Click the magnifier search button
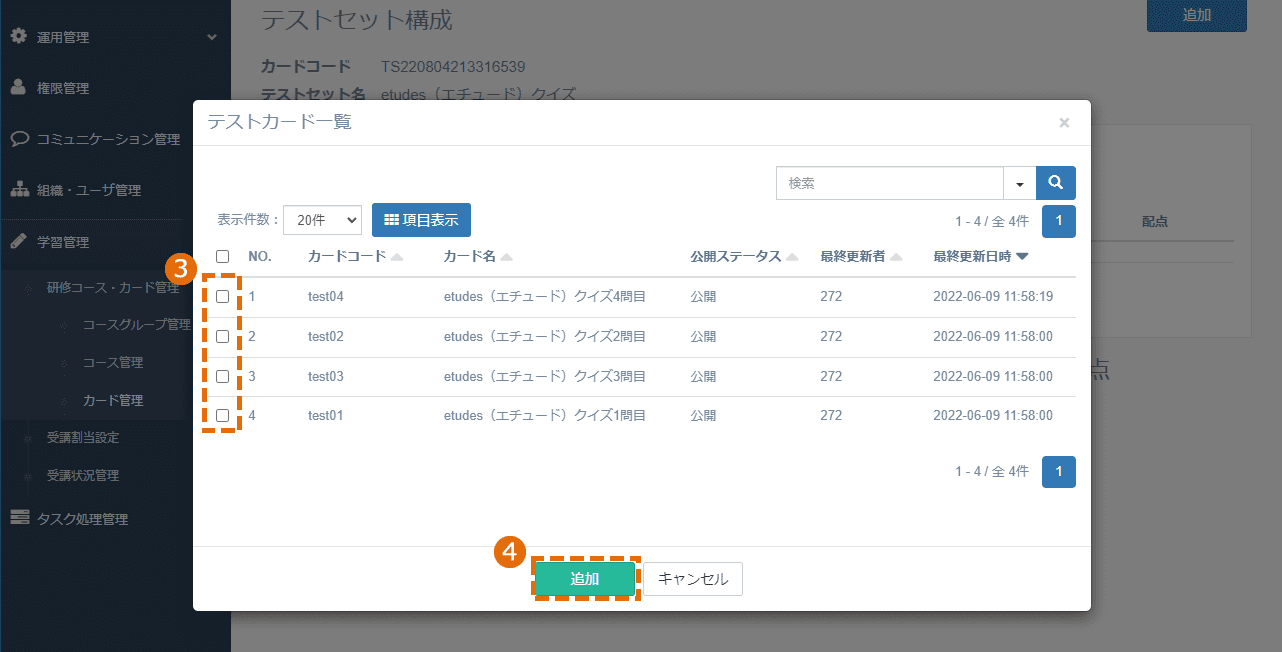The image size is (1282, 652). pyautogui.click(x=1056, y=183)
